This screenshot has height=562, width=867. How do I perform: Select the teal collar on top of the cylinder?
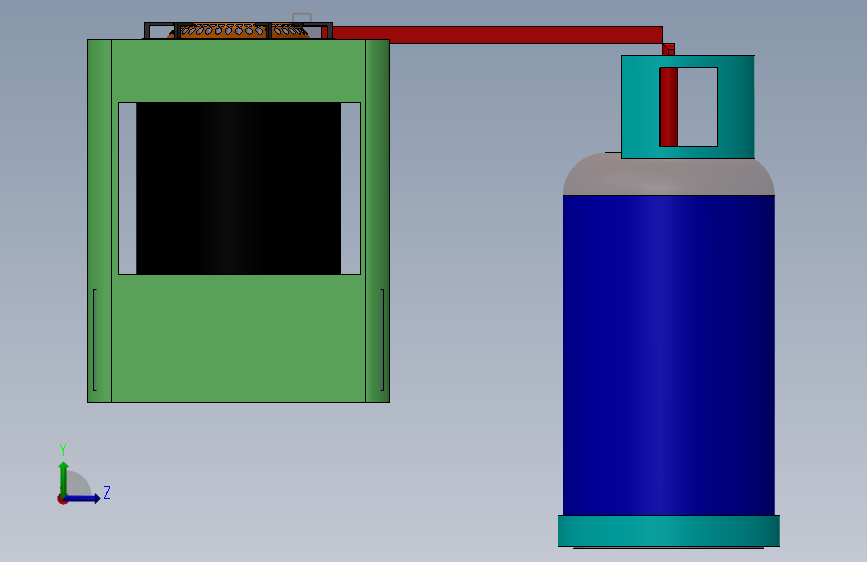(640, 107)
